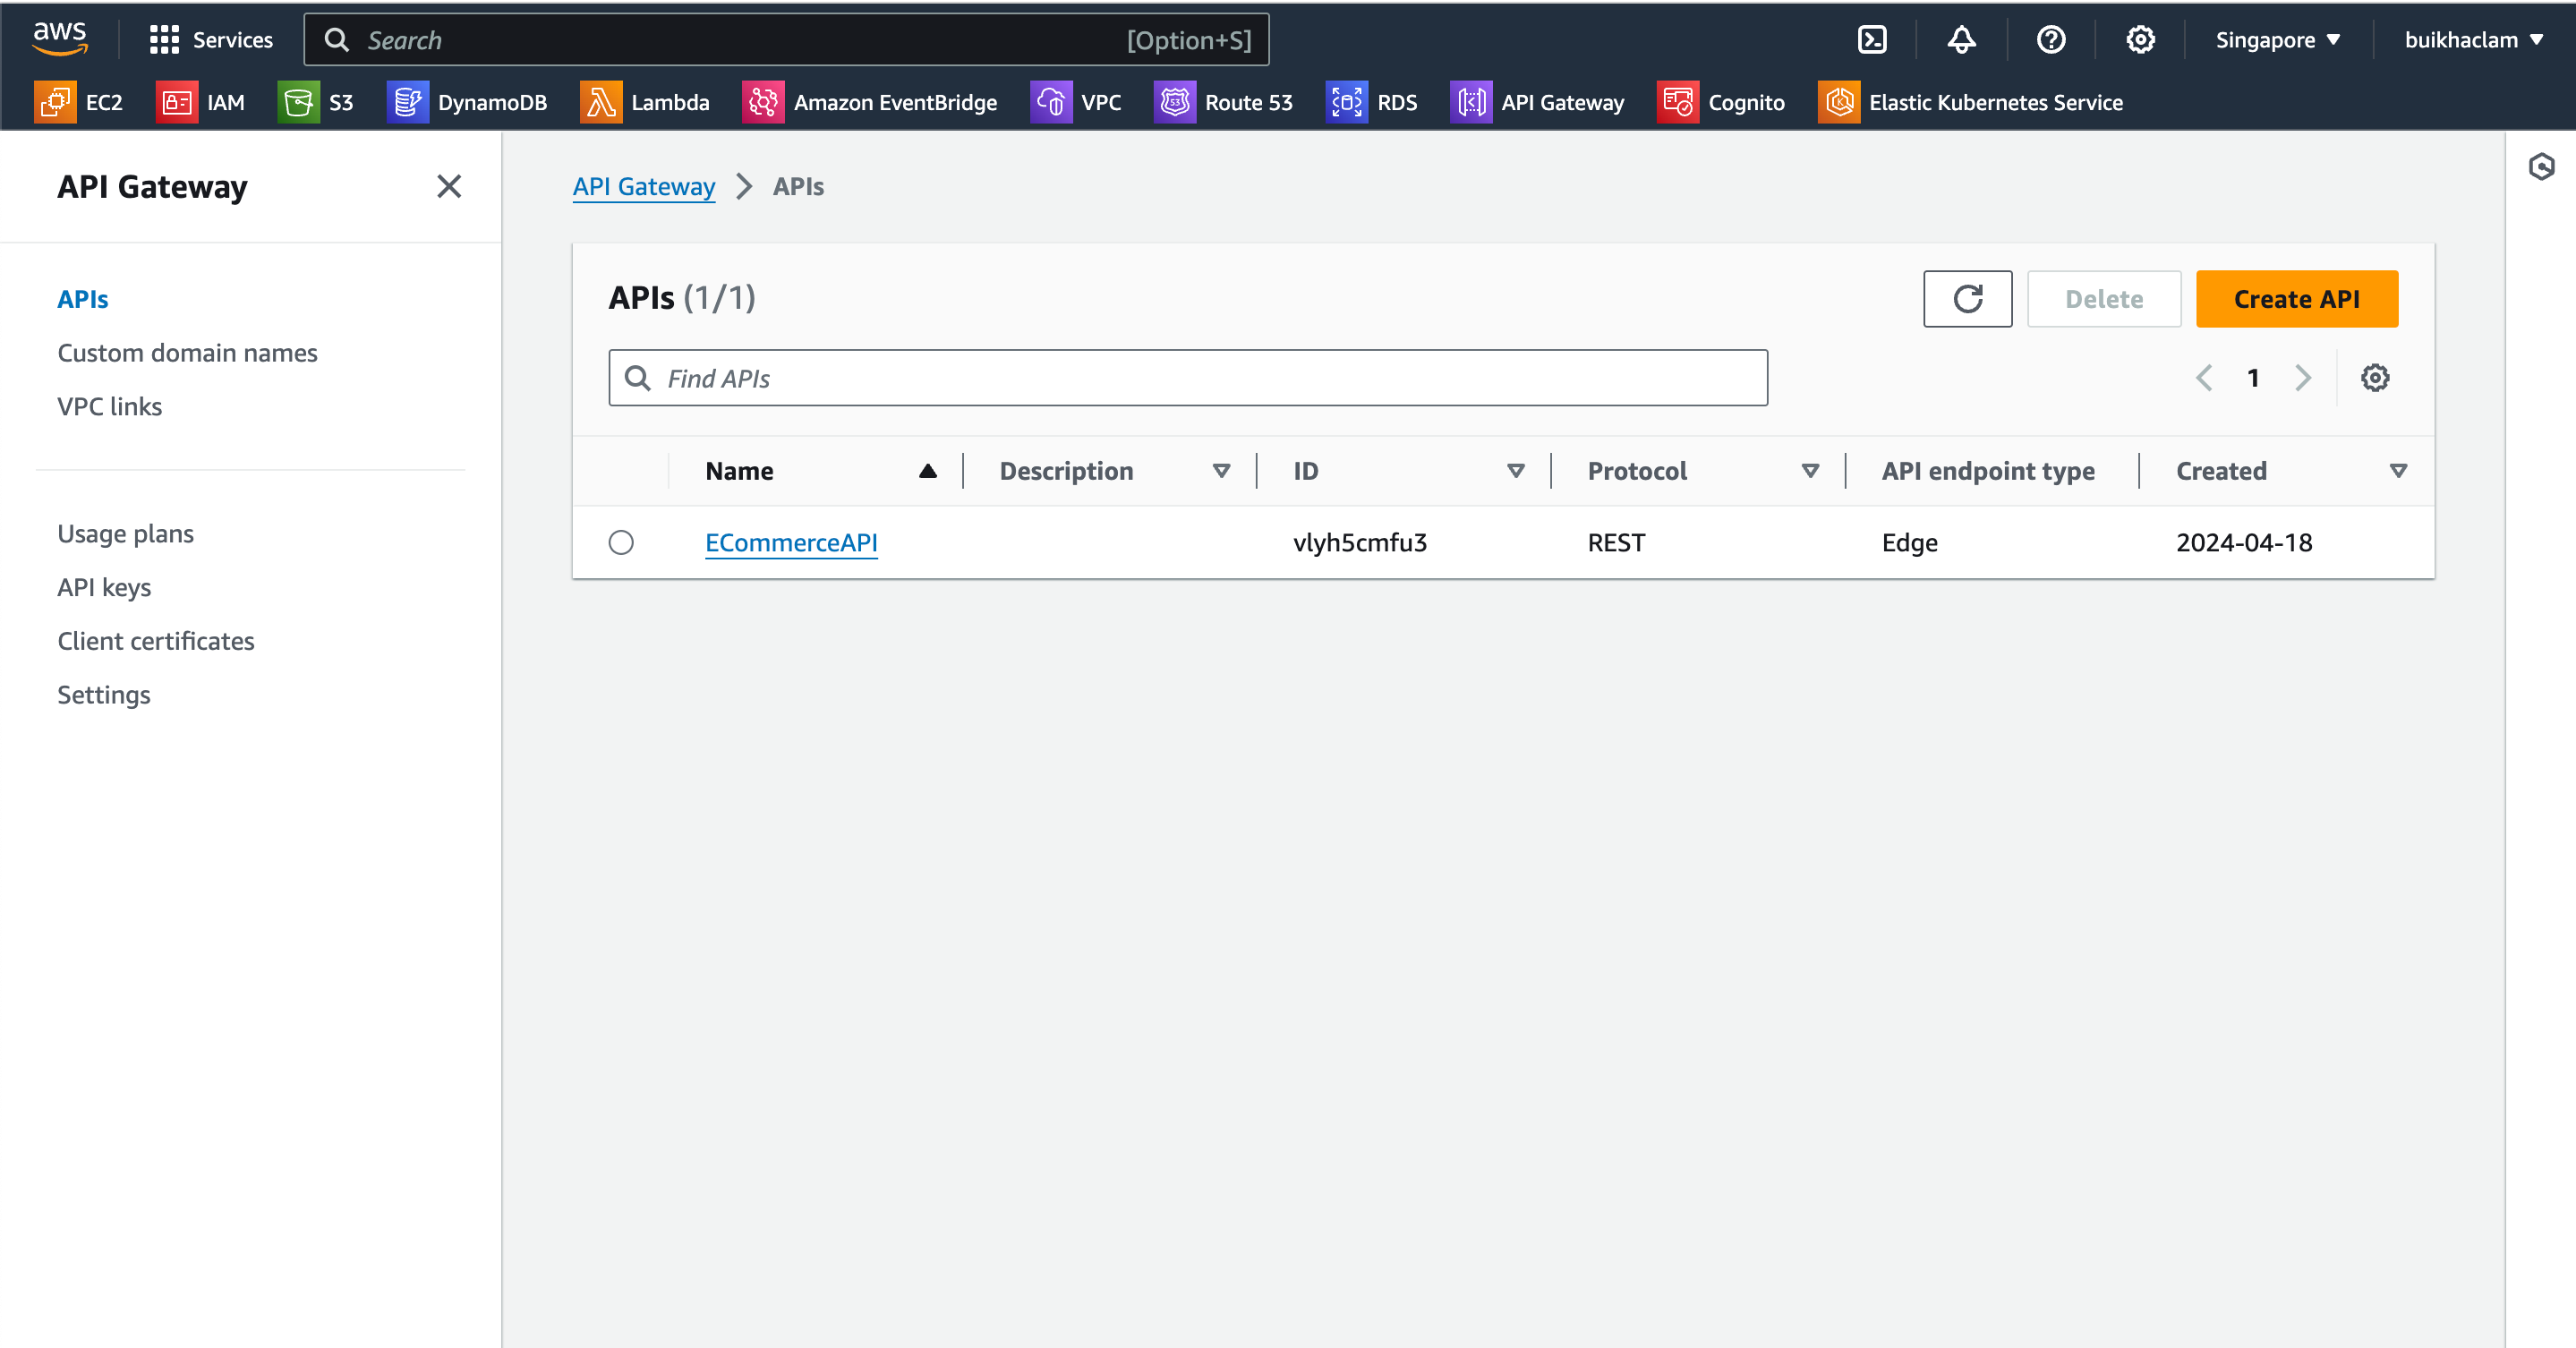The height and width of the screenshot is (1348, 2576).
Task: Select the ECommerceAPI radio button
Action: tap(621, 543)
